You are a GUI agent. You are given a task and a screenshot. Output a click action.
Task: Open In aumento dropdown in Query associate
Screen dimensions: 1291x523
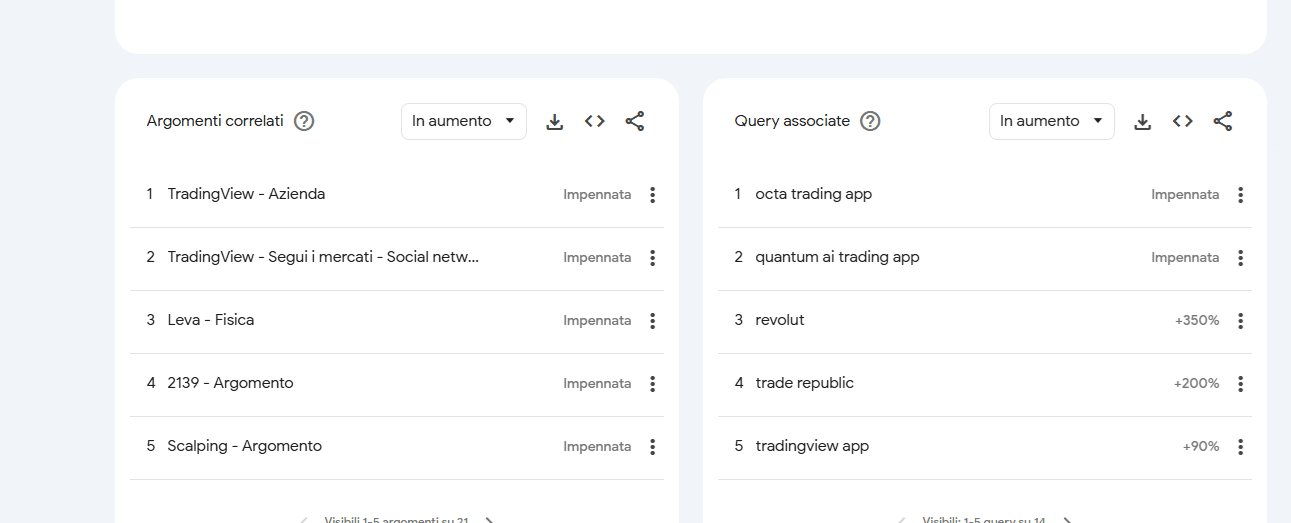(1052, 121)
